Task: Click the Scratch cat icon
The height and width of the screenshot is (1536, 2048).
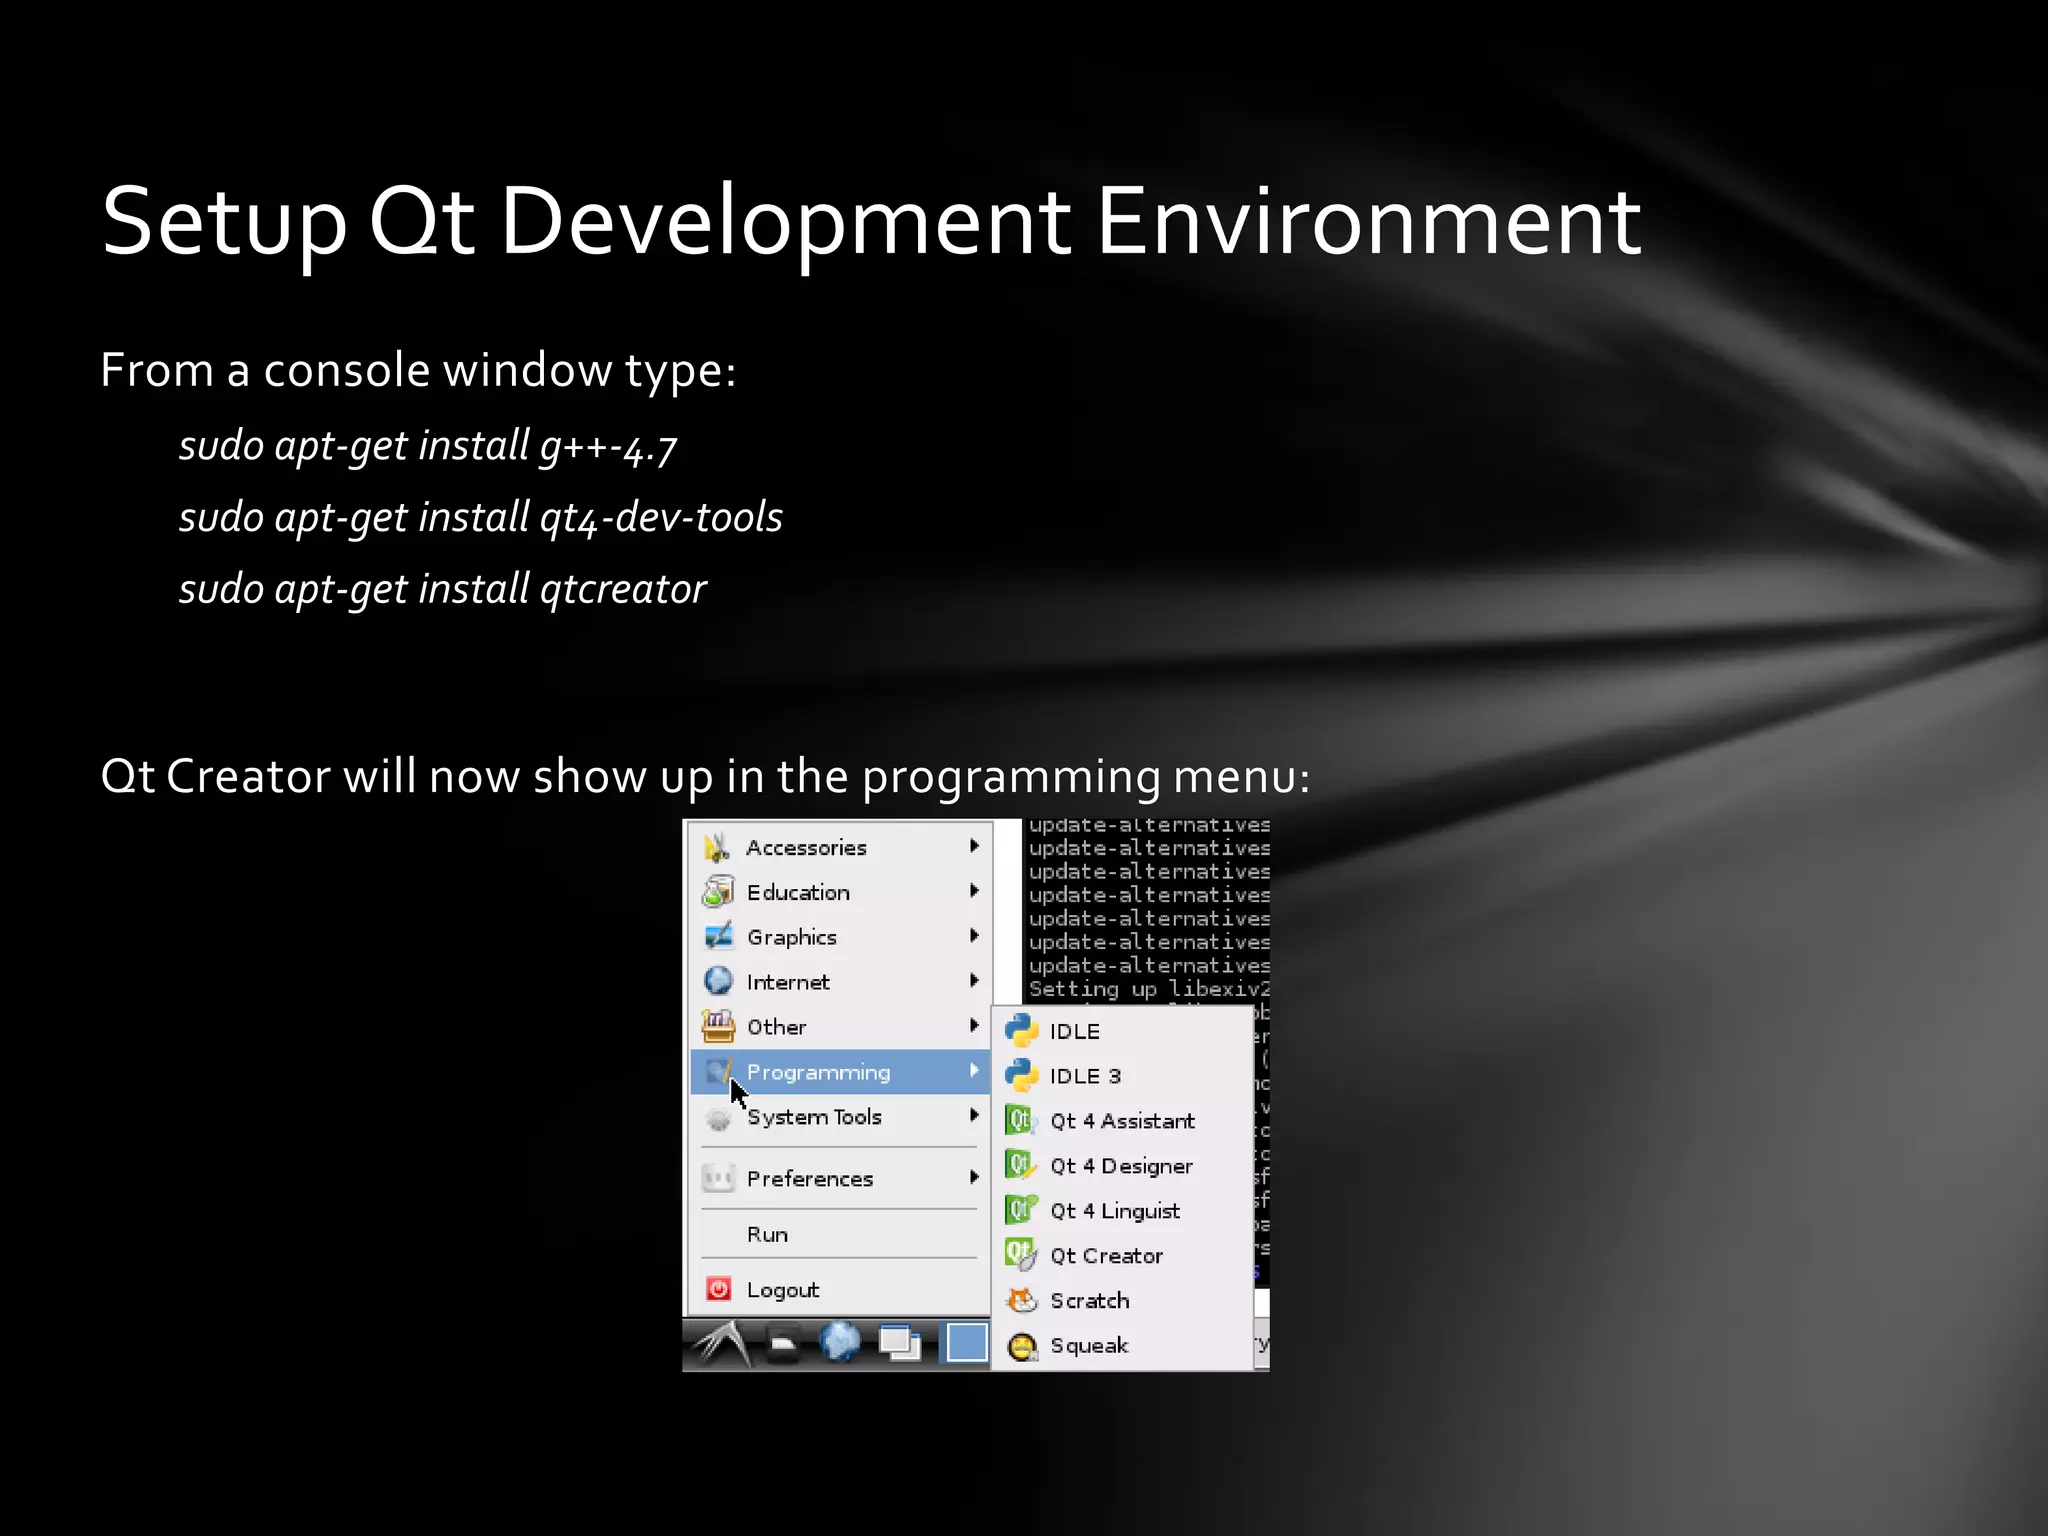Action: tap(1021, 1301)
